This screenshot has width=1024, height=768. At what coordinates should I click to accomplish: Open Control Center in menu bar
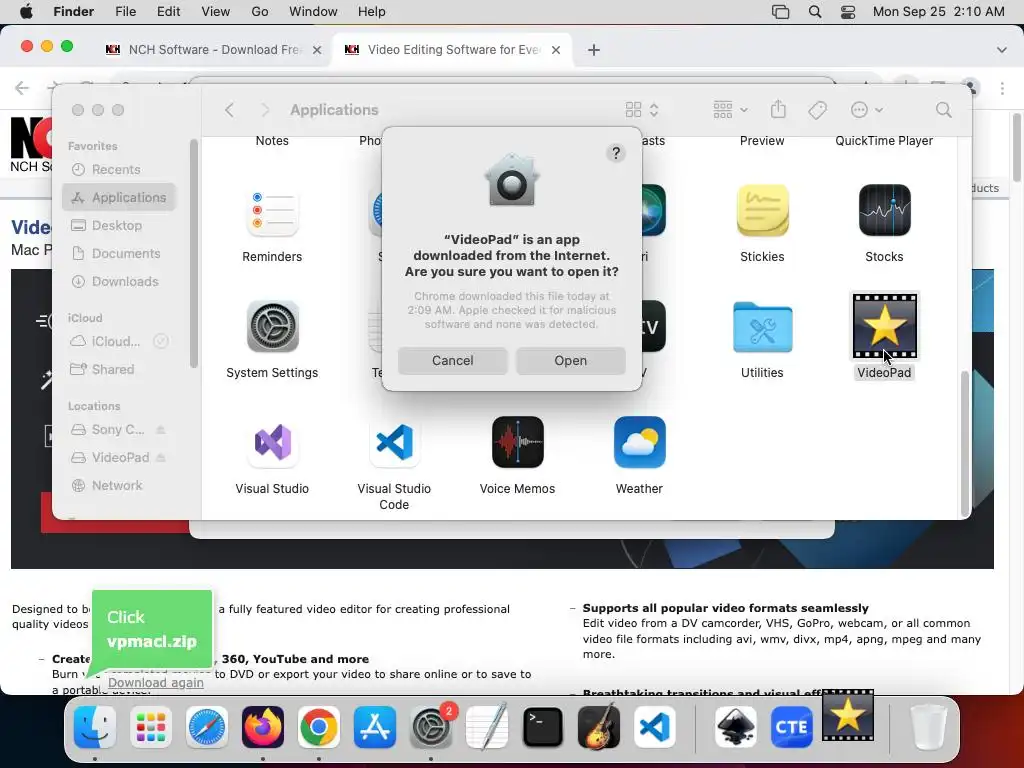click(x=848, y=12)
